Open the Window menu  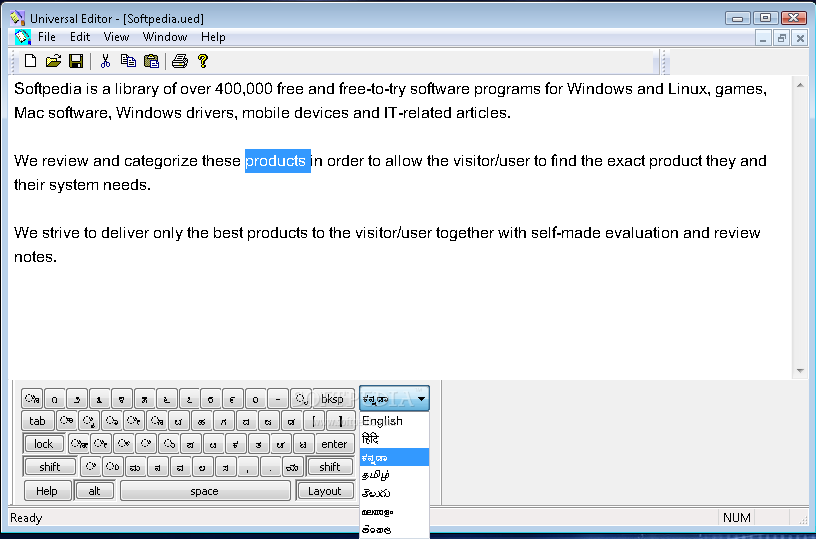(165, 37)
